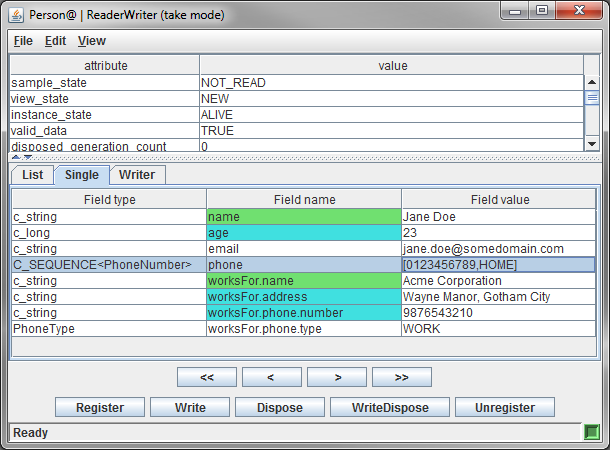Viewport: 610px width, 450px height.
Task: Select the sample_state attribute cell
Action: point(105,82)
